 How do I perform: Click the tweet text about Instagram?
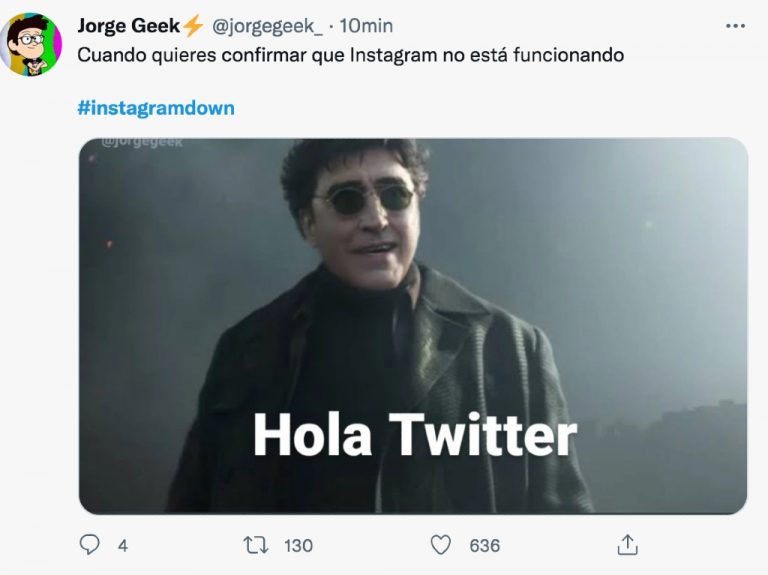(x=351, y=55)
